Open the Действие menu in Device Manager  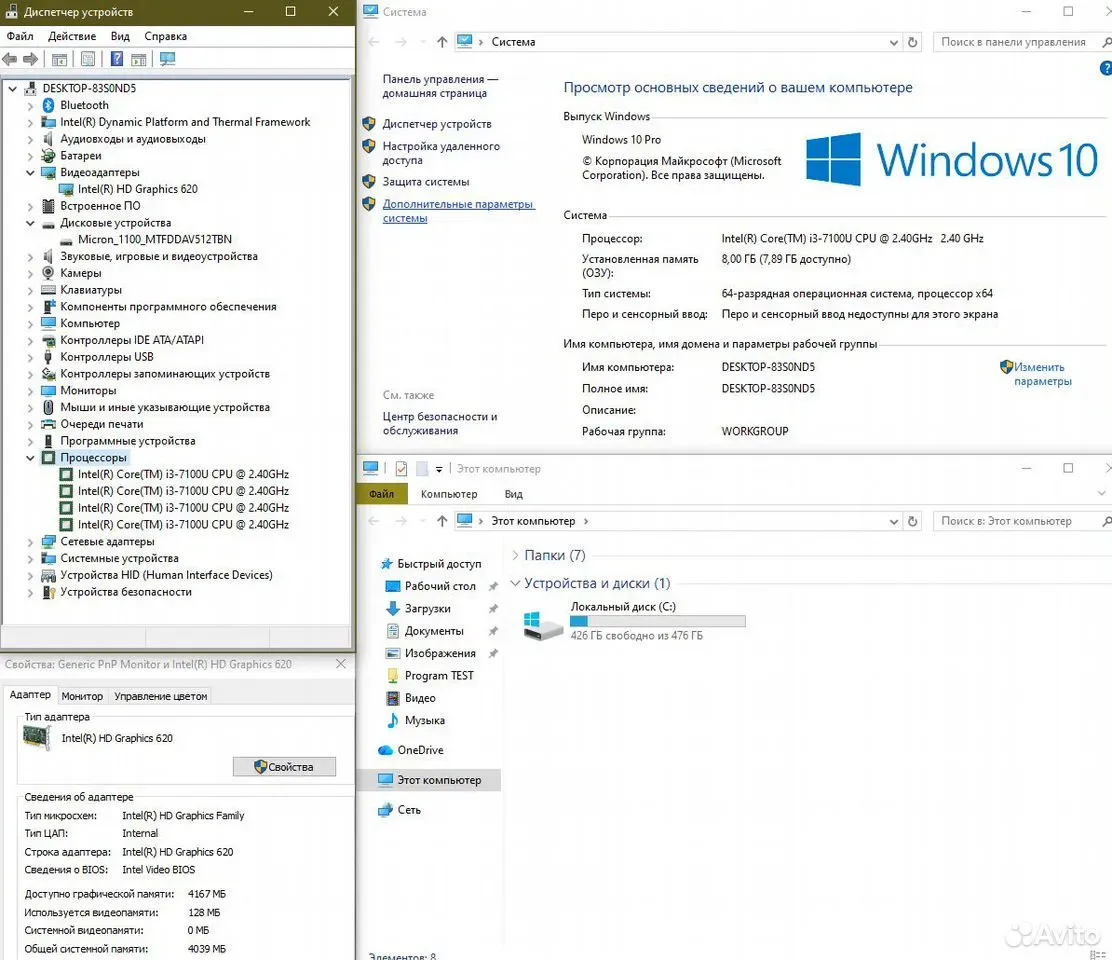coord(72,36)
